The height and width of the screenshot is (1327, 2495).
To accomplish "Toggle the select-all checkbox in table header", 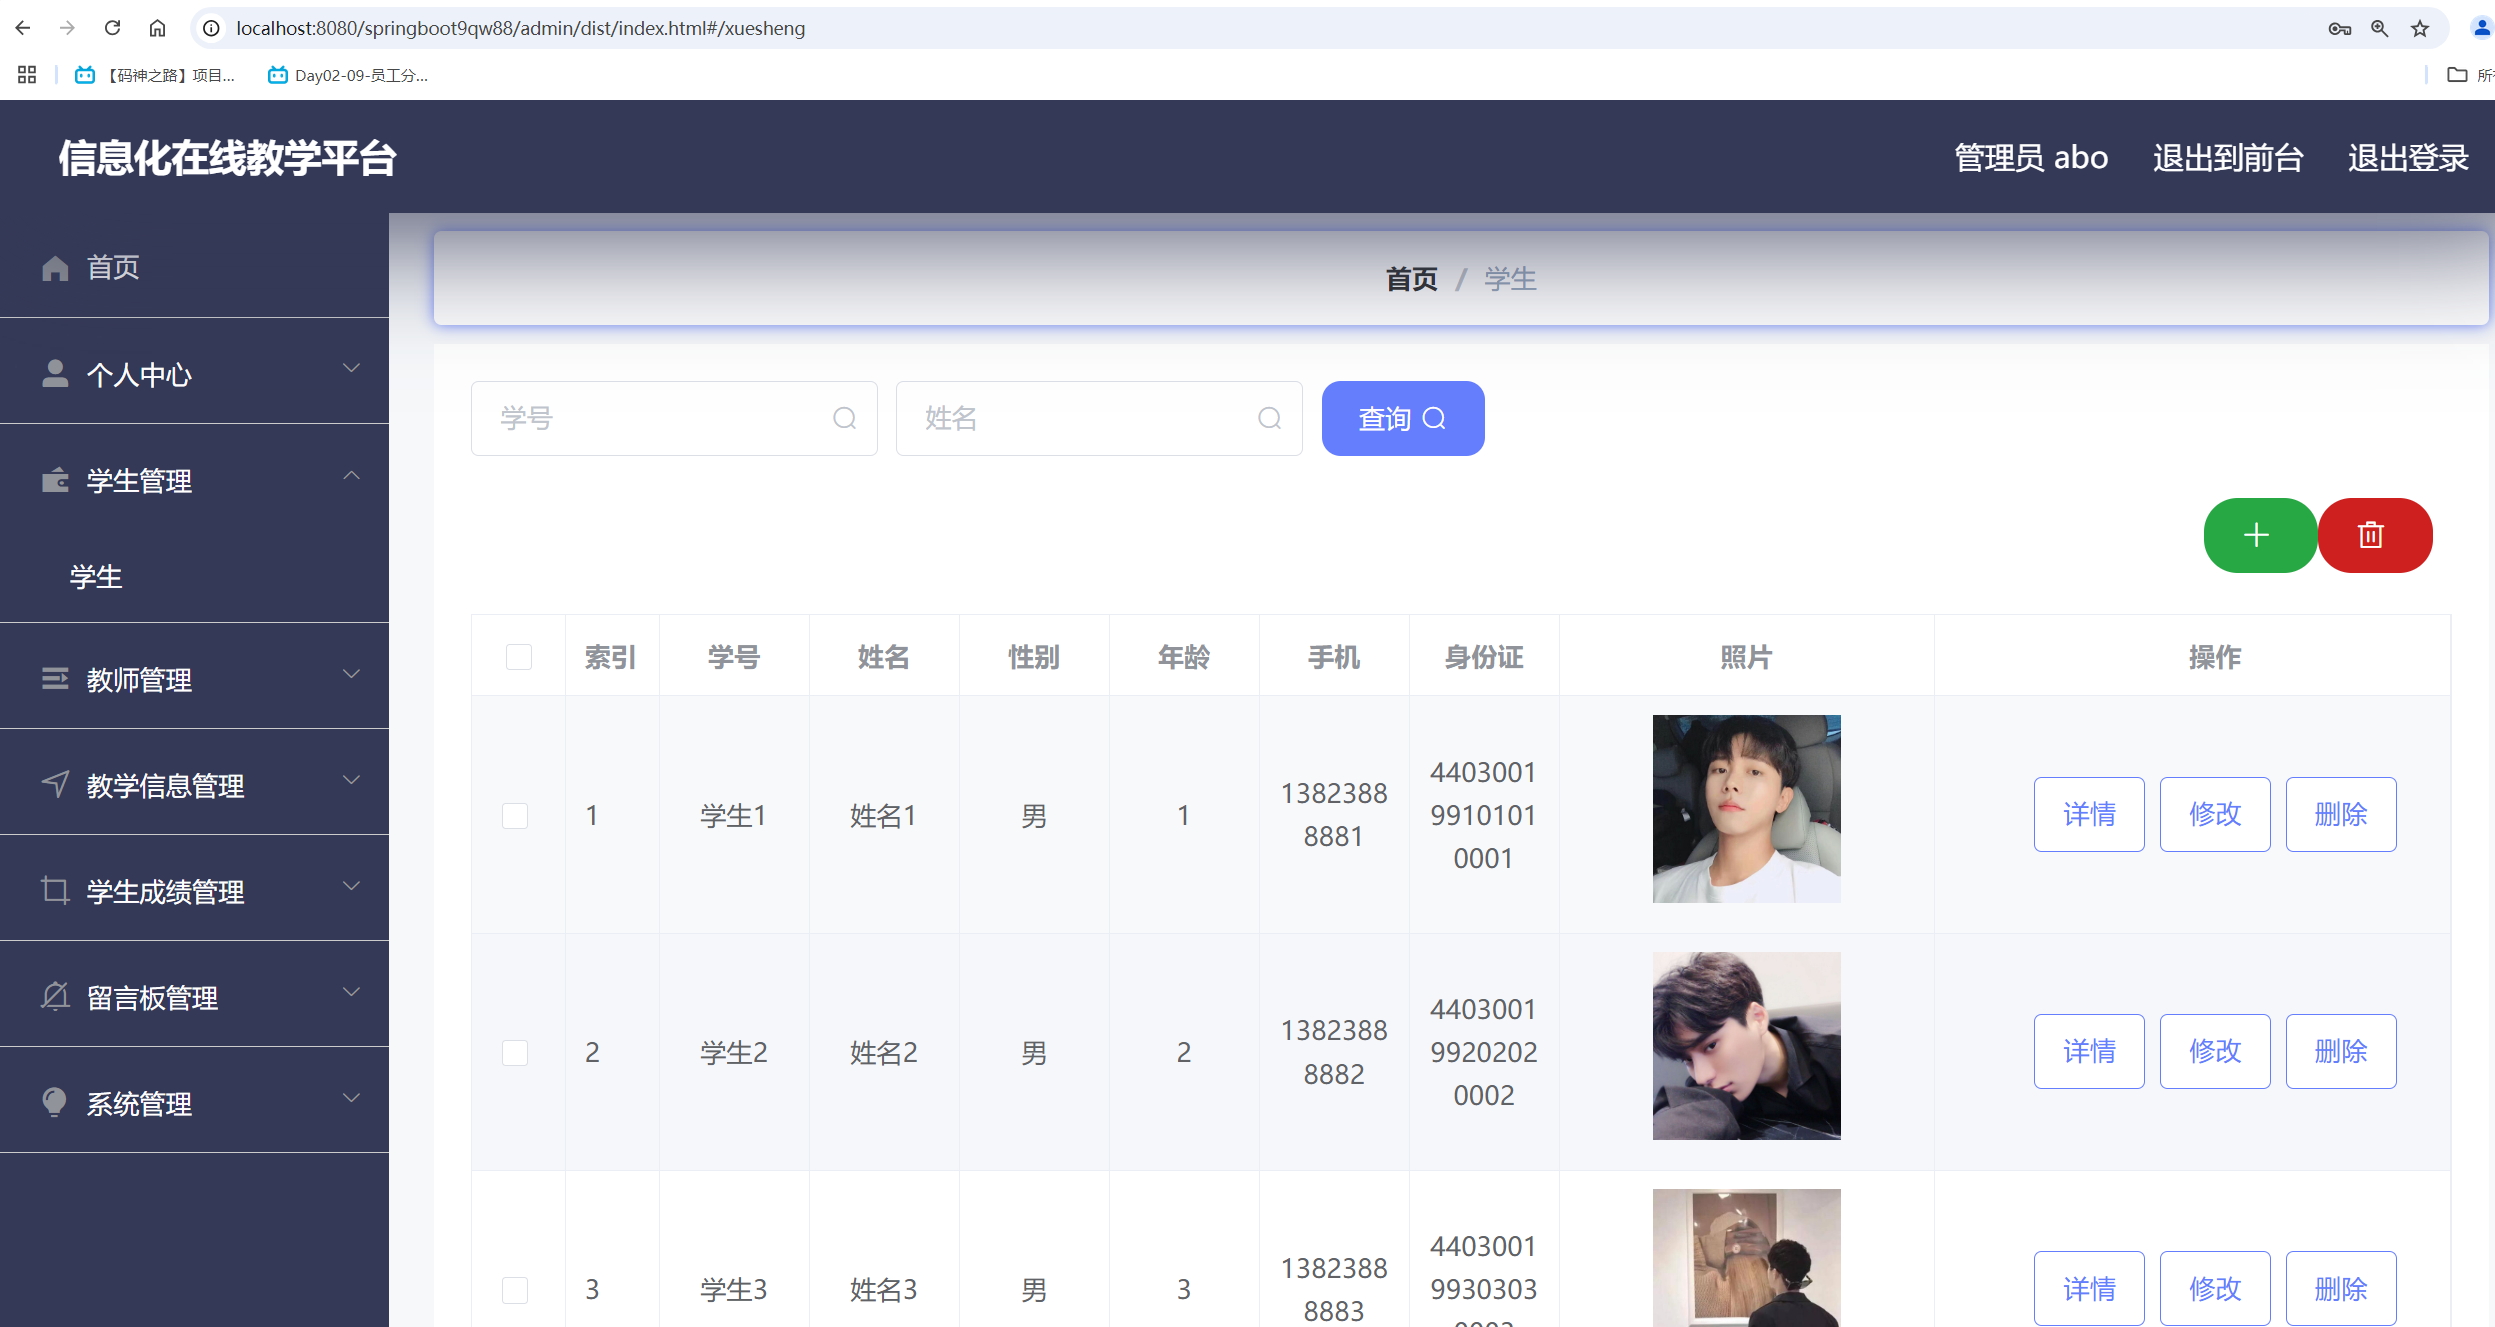I will point(518,657).
